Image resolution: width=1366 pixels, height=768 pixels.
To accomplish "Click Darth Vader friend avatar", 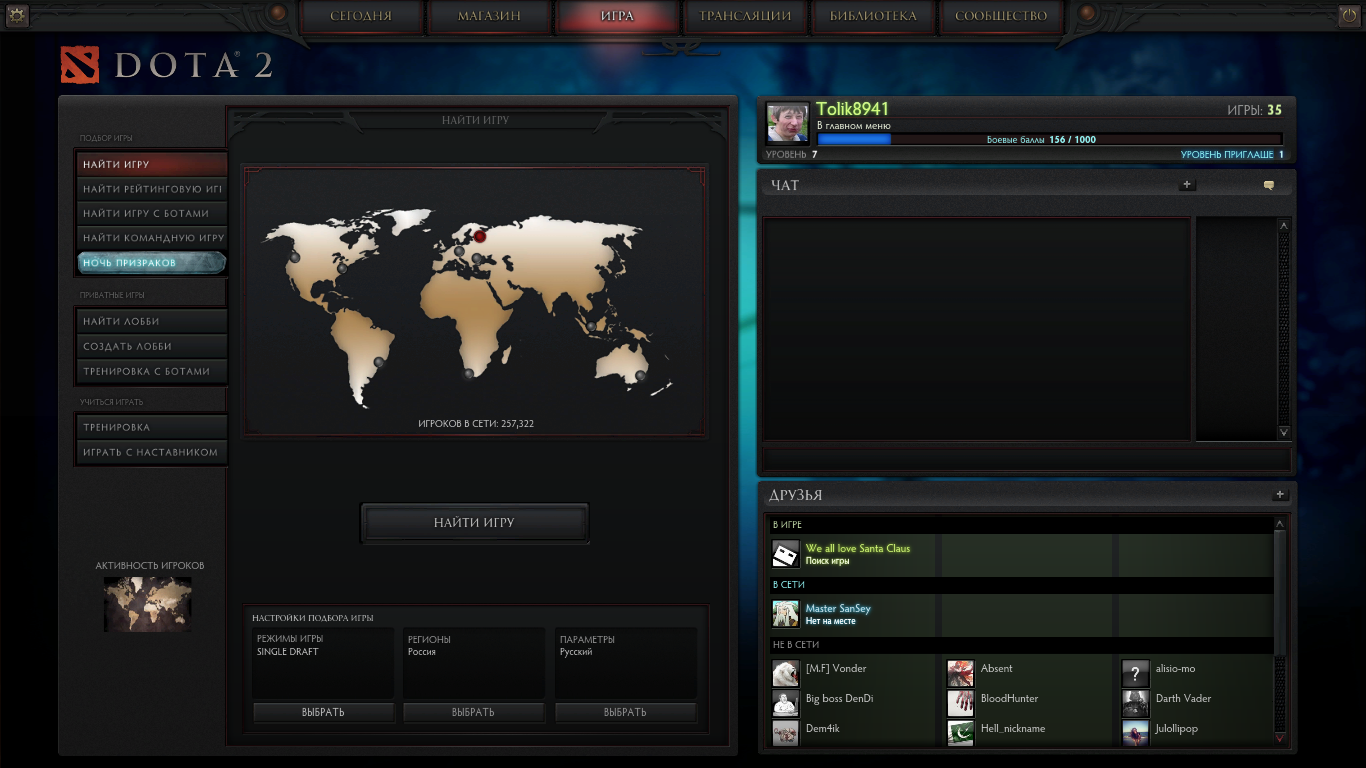I will (x=1135, y=704).
